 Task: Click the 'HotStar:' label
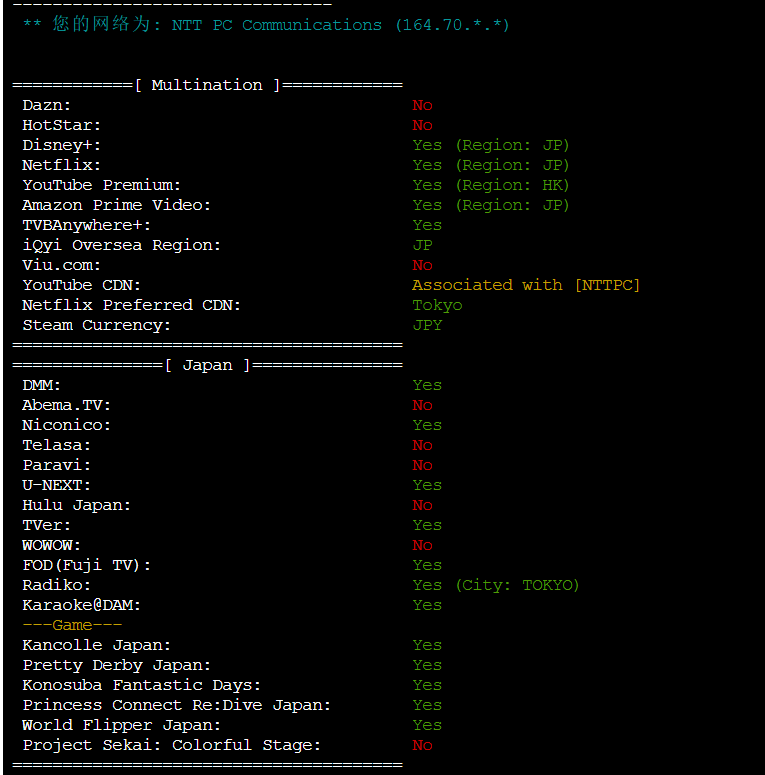click(x=61, y=125)
